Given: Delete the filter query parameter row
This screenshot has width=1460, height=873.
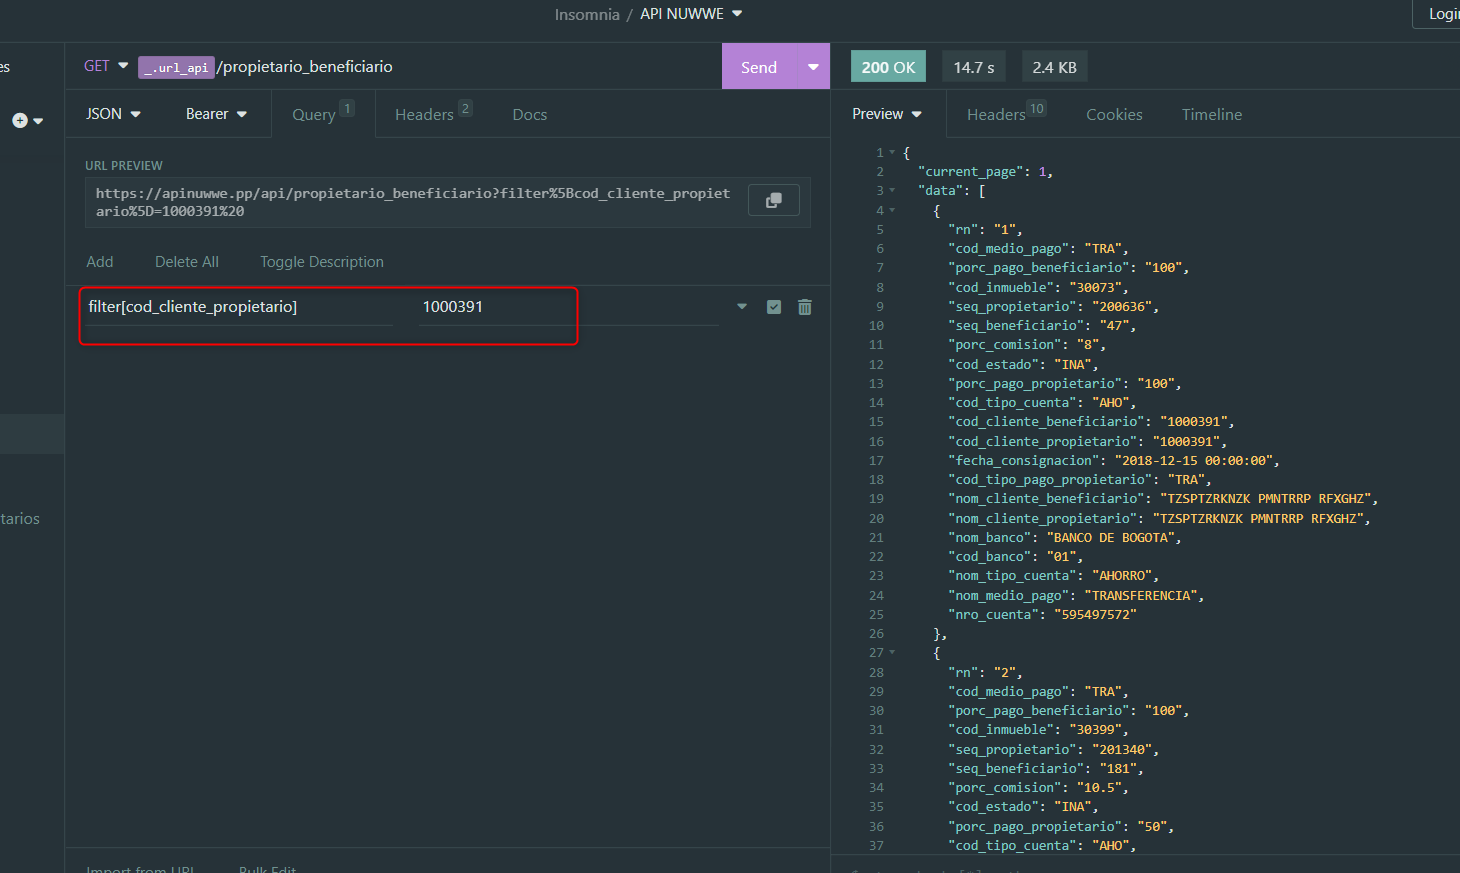Looking at the screenshot, I should tap(804, 307).
